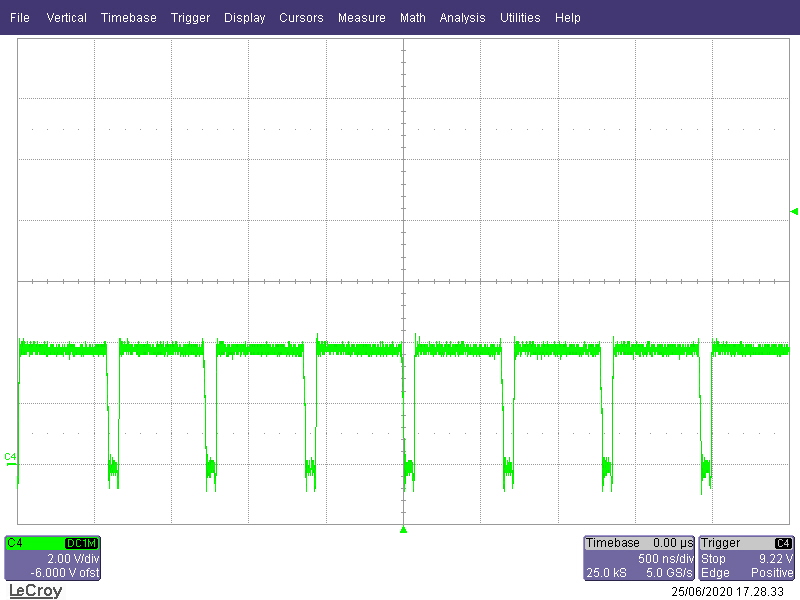Open the C4 channel descriptor box

coord(53,558)
